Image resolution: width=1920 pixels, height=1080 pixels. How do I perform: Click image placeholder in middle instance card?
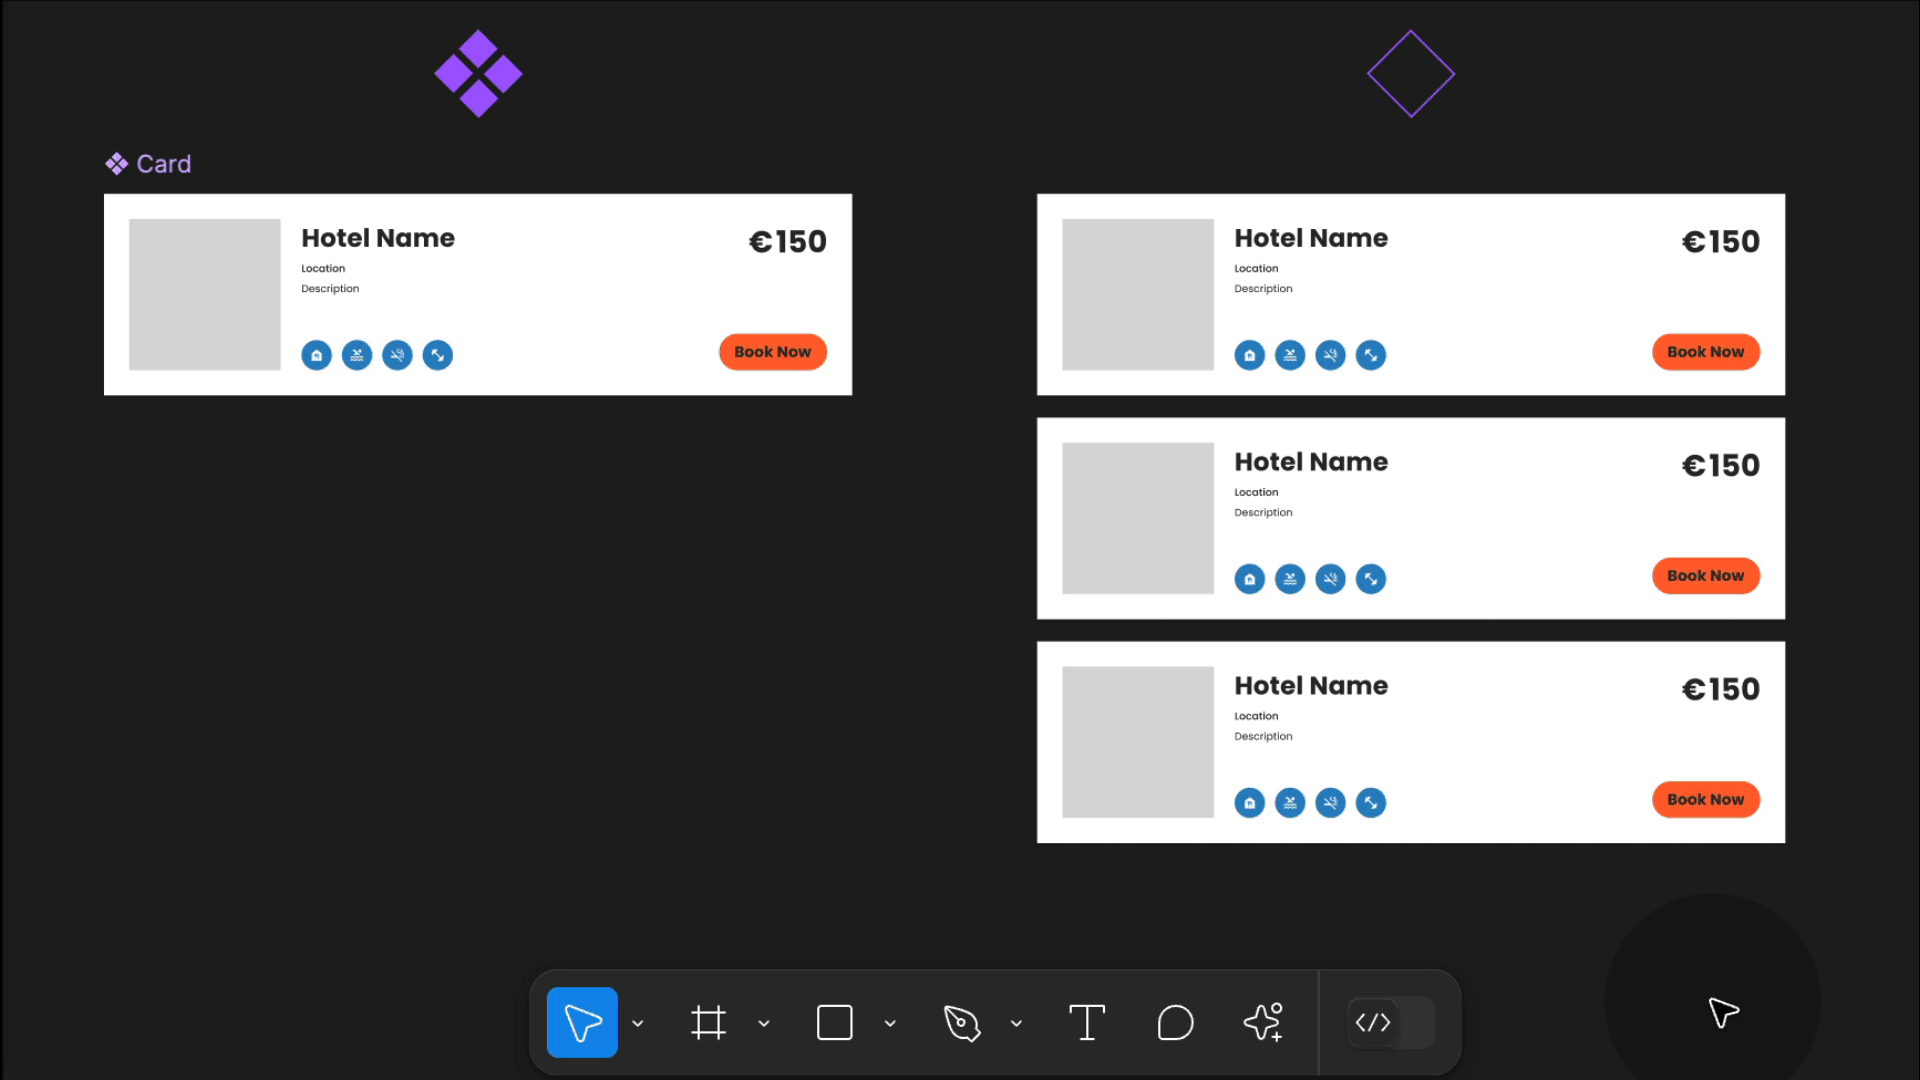coord(1137,518)
